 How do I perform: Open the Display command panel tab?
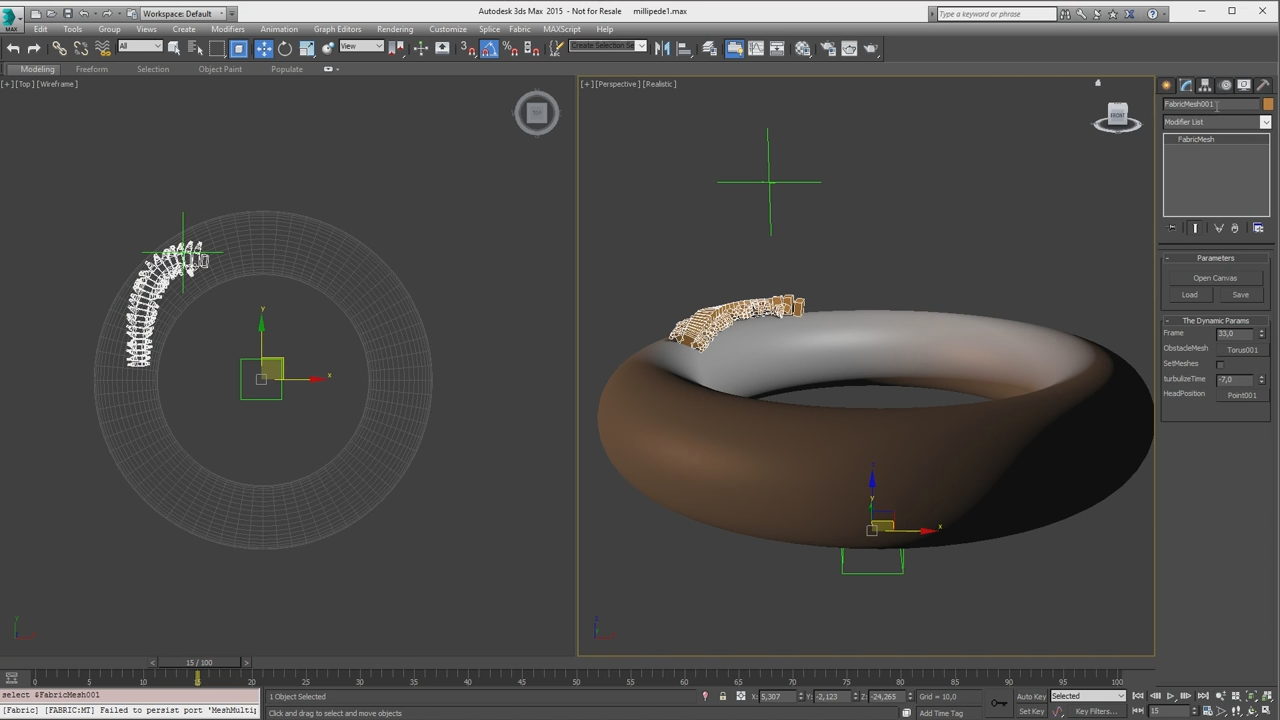pyautogui.click(x=1244, y=85)
